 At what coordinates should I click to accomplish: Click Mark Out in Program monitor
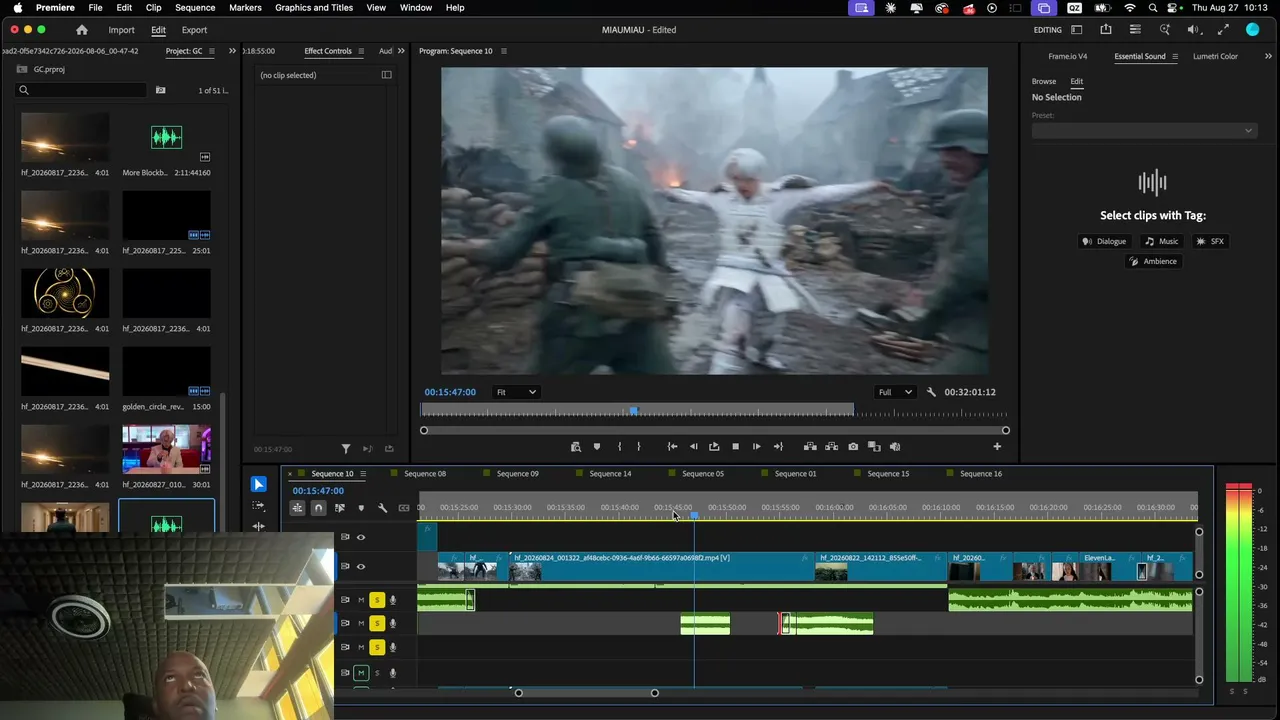pyautogui.click(x=639, y=447)
